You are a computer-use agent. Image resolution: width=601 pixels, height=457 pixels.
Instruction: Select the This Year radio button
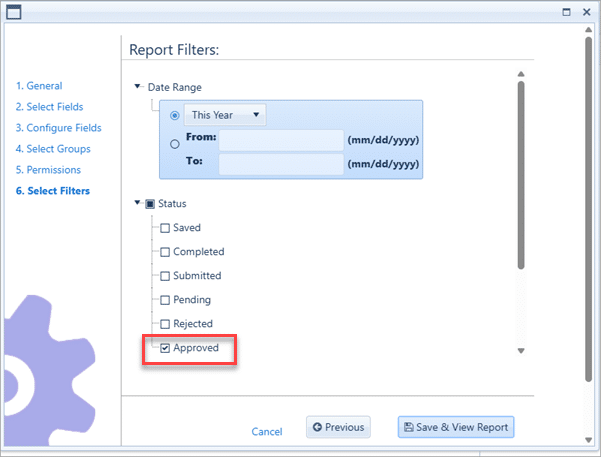(x=175, y=115)
